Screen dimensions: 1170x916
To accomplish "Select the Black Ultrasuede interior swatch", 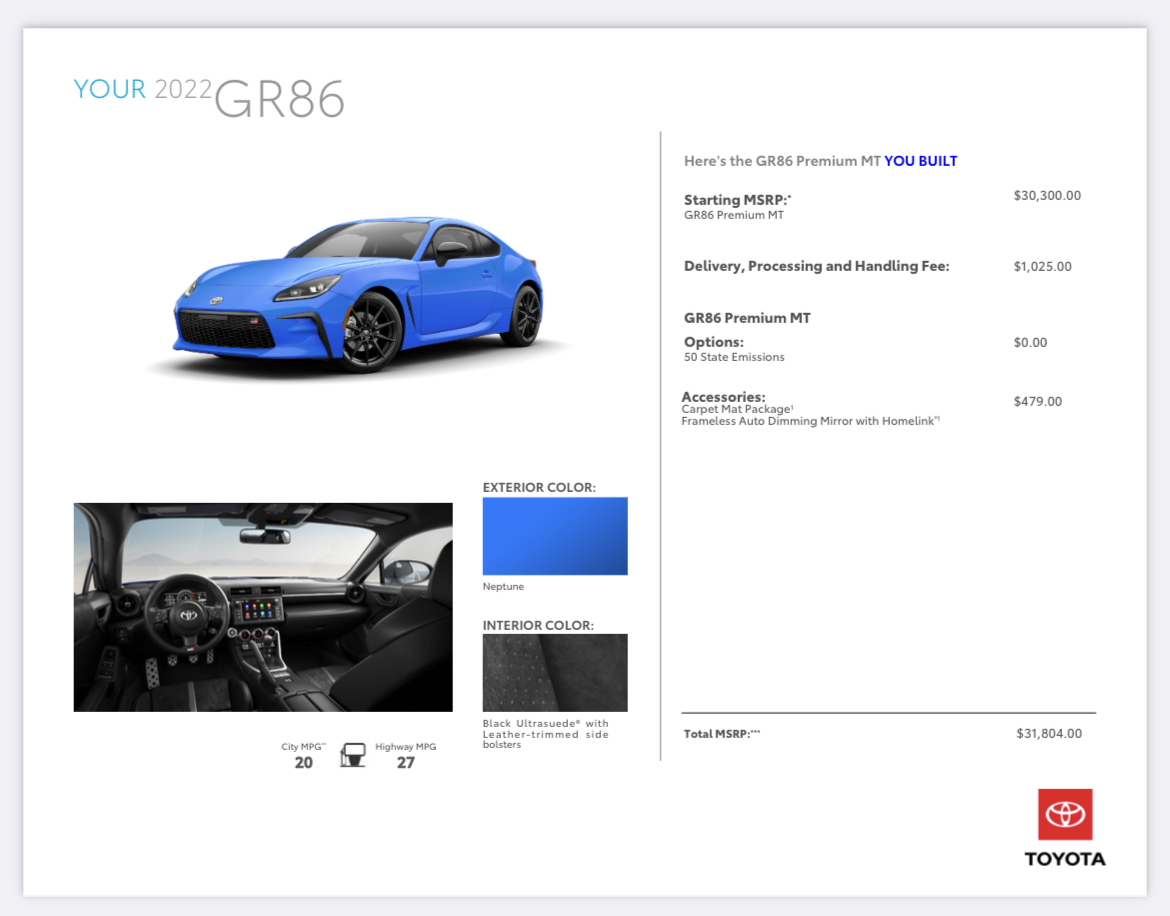I will (555, 673).
